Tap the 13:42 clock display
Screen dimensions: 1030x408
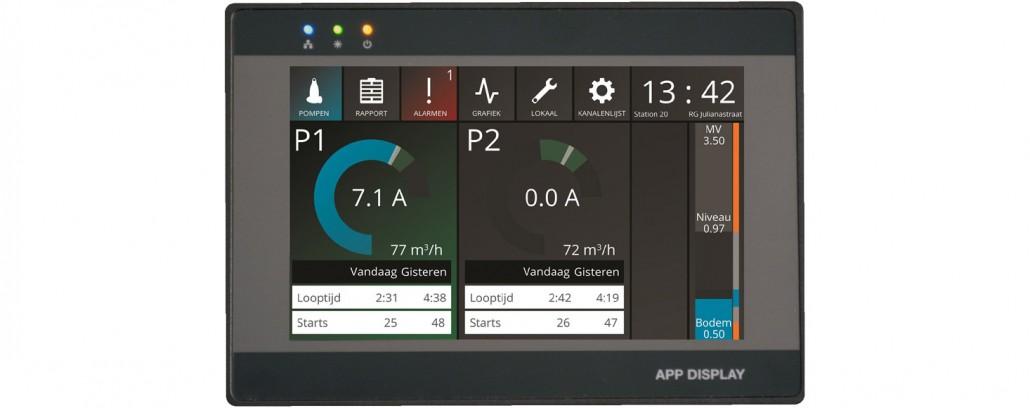(688, 92)
